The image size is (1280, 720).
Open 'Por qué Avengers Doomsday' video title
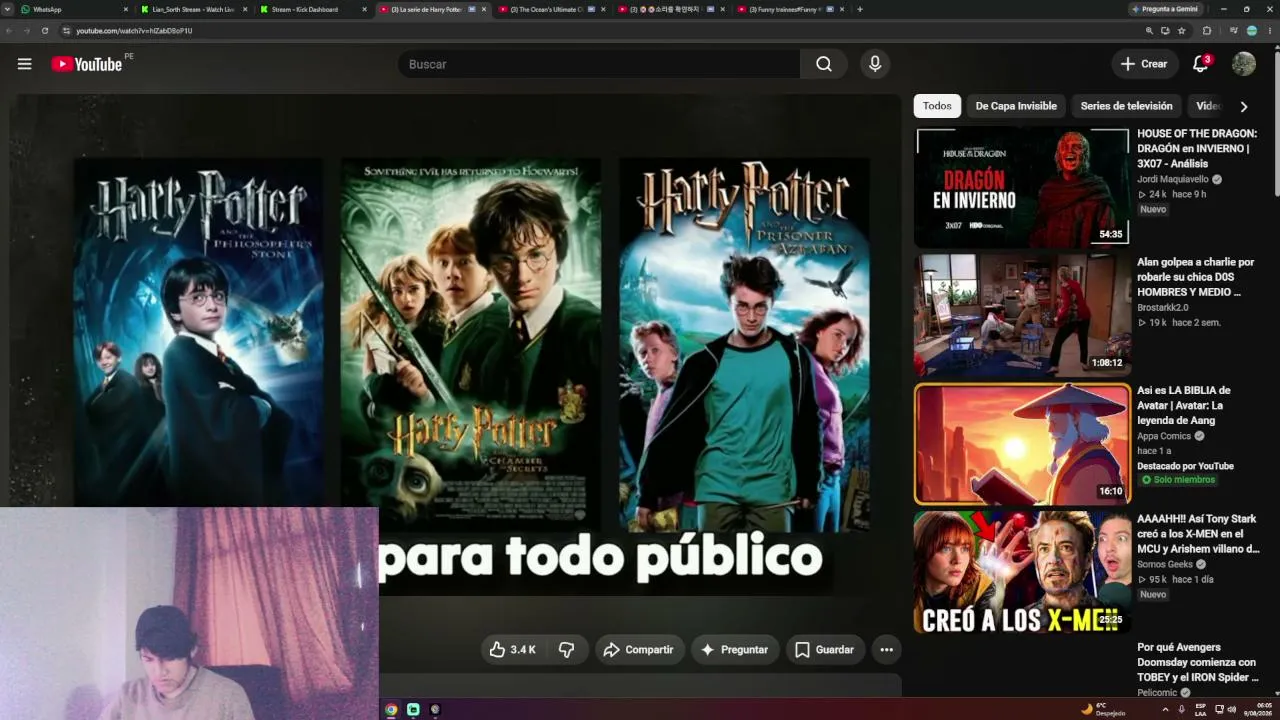(1197, 662)
